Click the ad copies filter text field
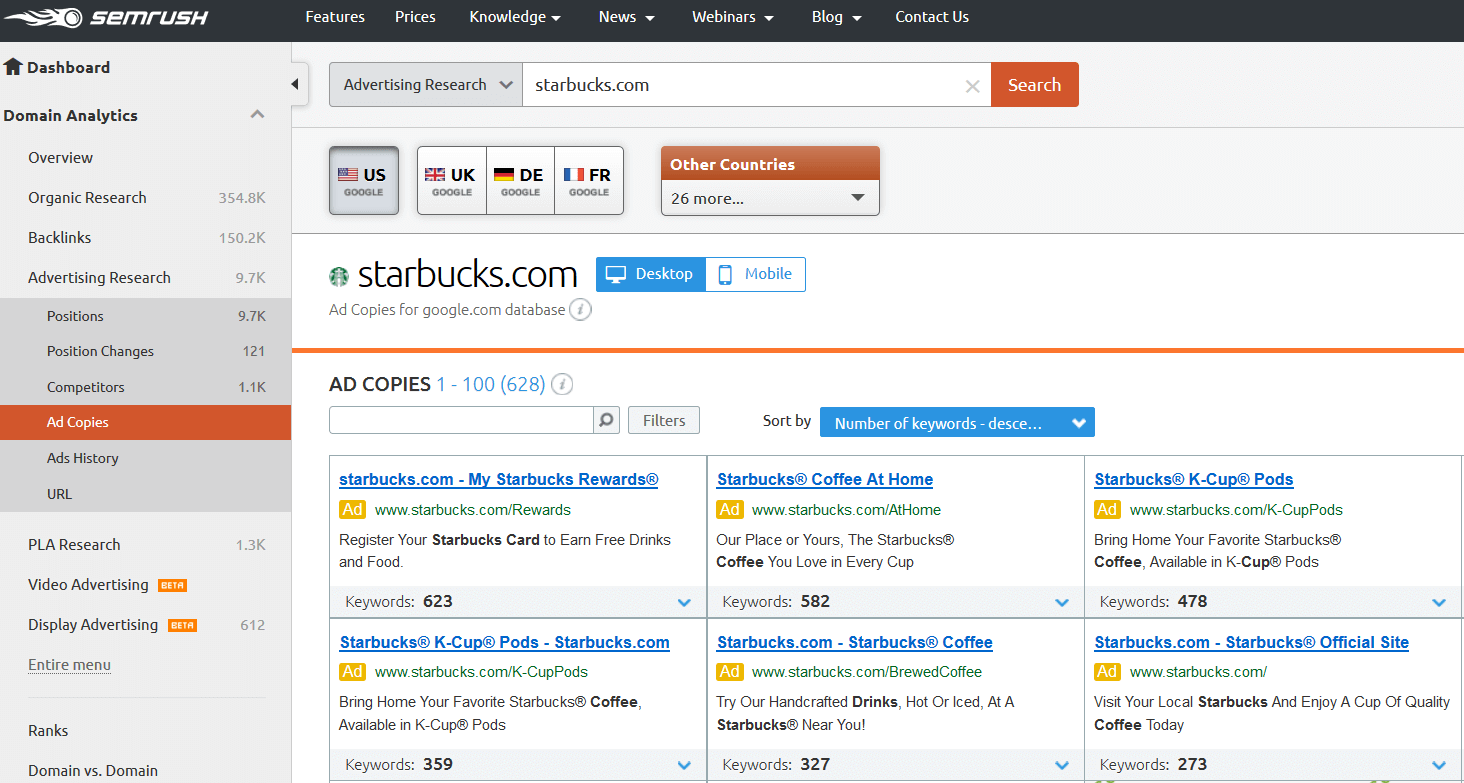 461,420
